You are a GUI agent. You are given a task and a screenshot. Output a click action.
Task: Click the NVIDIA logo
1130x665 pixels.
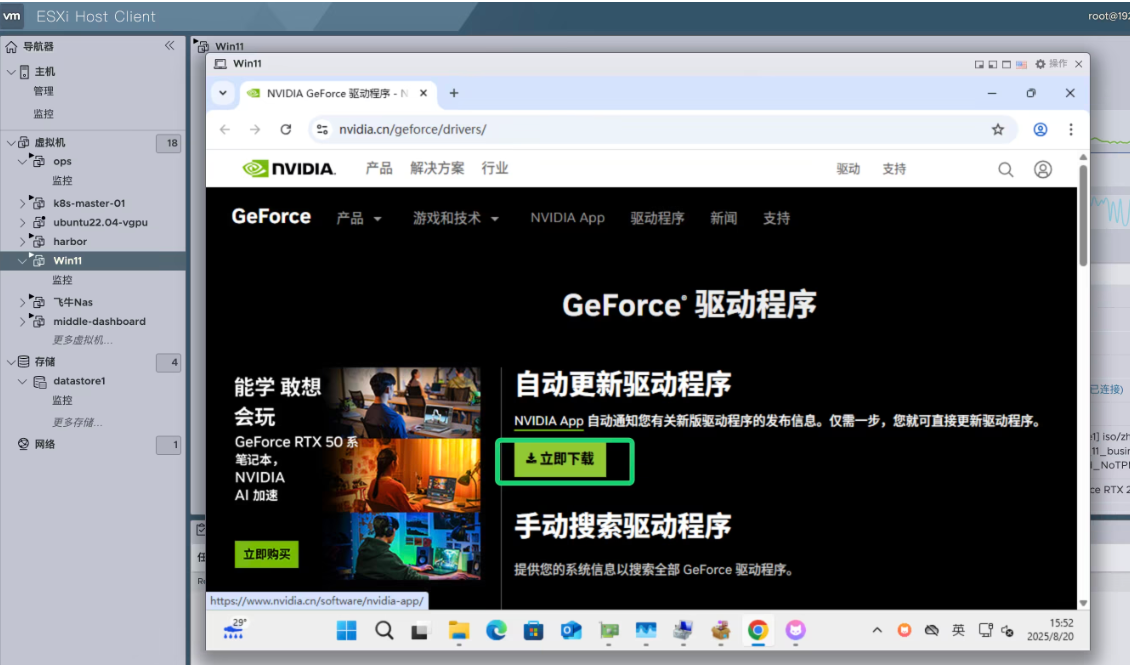click(x=289, y=169)
